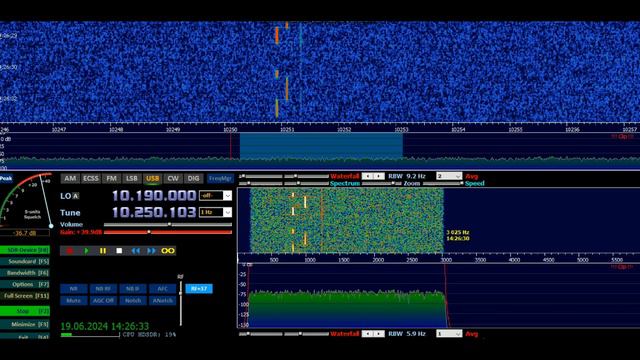Click the Minimize [F3] button
The width and height of the screenshot is (640, 360).
point(24,324)
